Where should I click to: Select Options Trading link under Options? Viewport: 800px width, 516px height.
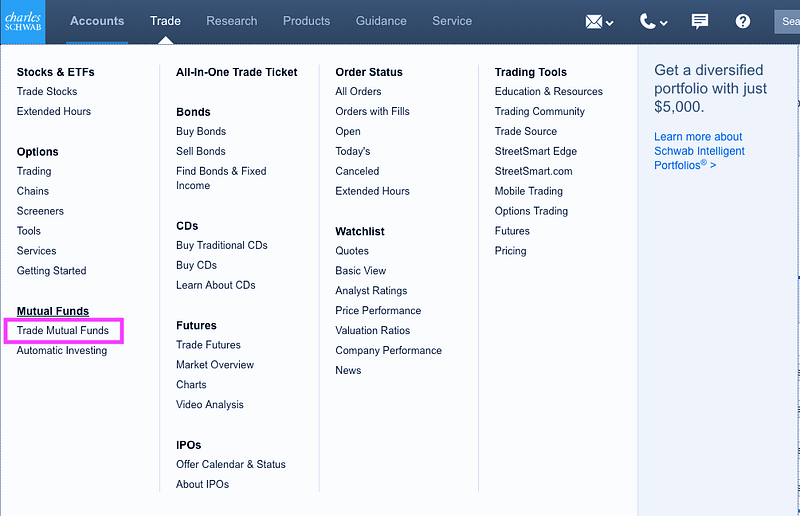[x=34, y=171]
